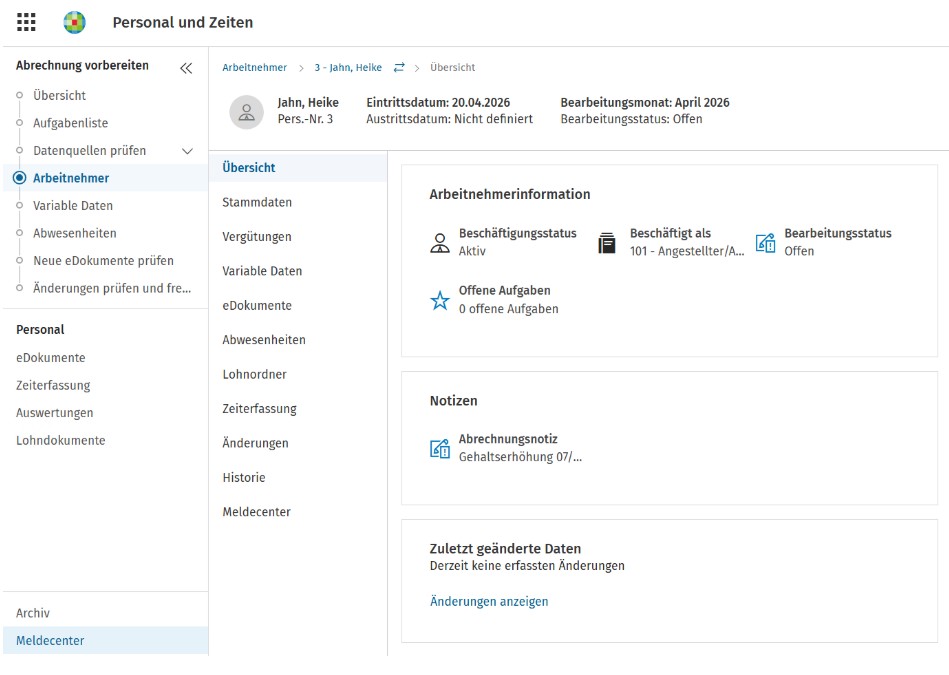Click the colorful globe logo

(x=74, y=22)
